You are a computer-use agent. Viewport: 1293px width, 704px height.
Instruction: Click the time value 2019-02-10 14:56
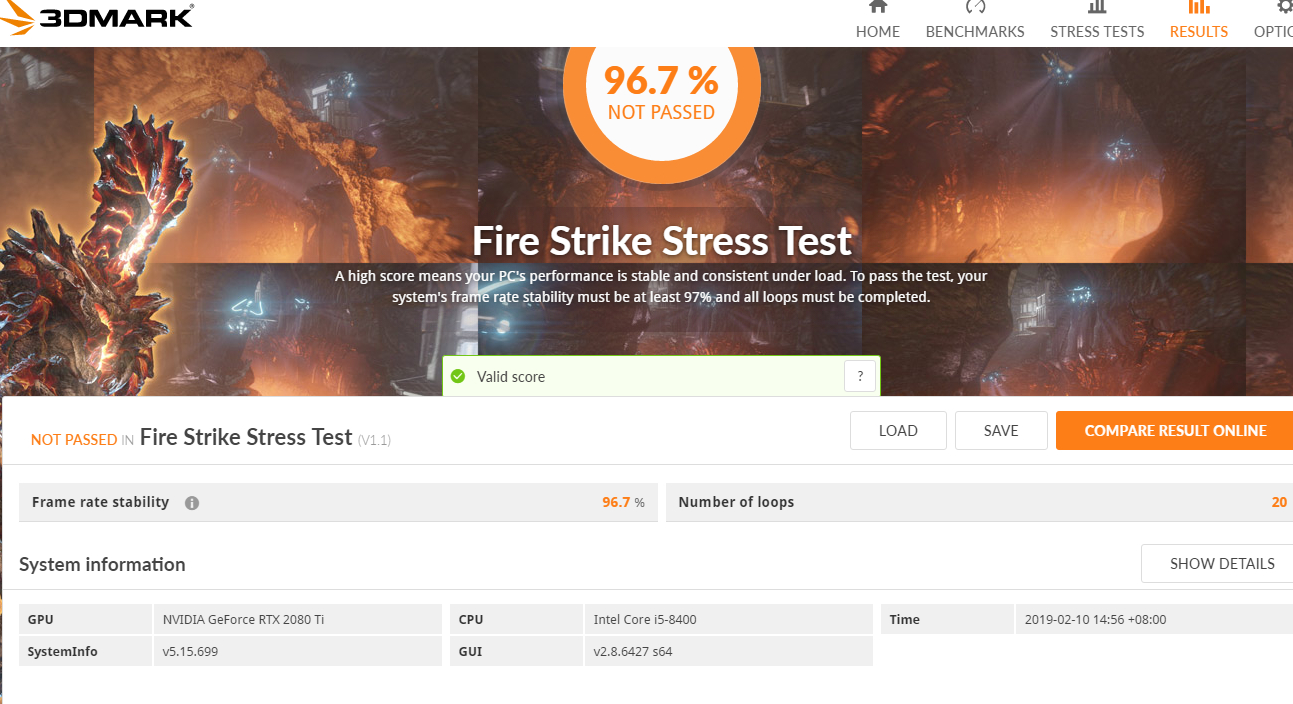1095,619
